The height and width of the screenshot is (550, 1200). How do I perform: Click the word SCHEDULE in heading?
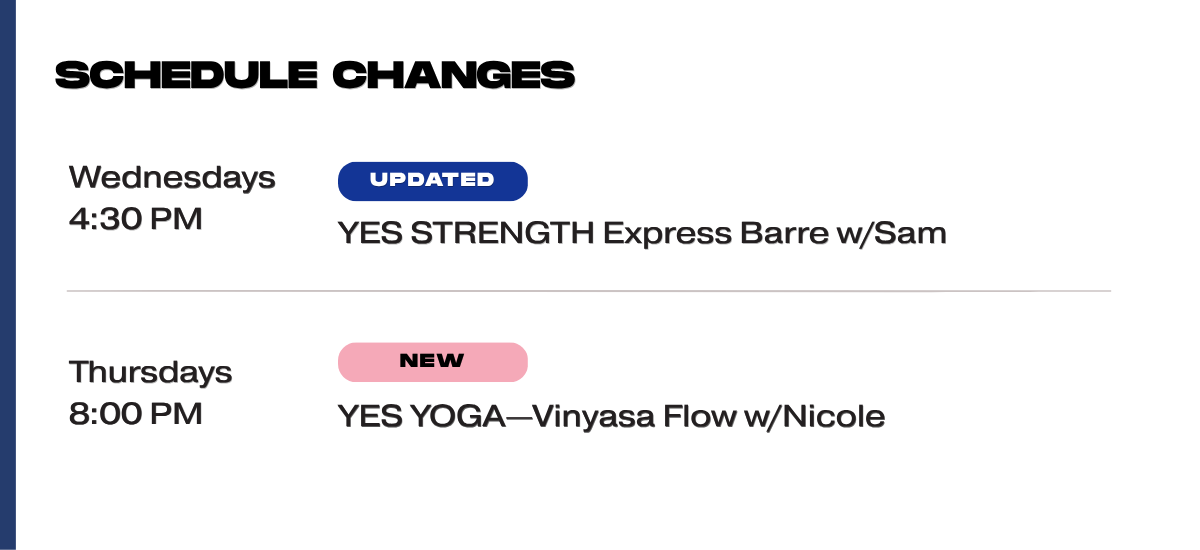coord(186,75)
